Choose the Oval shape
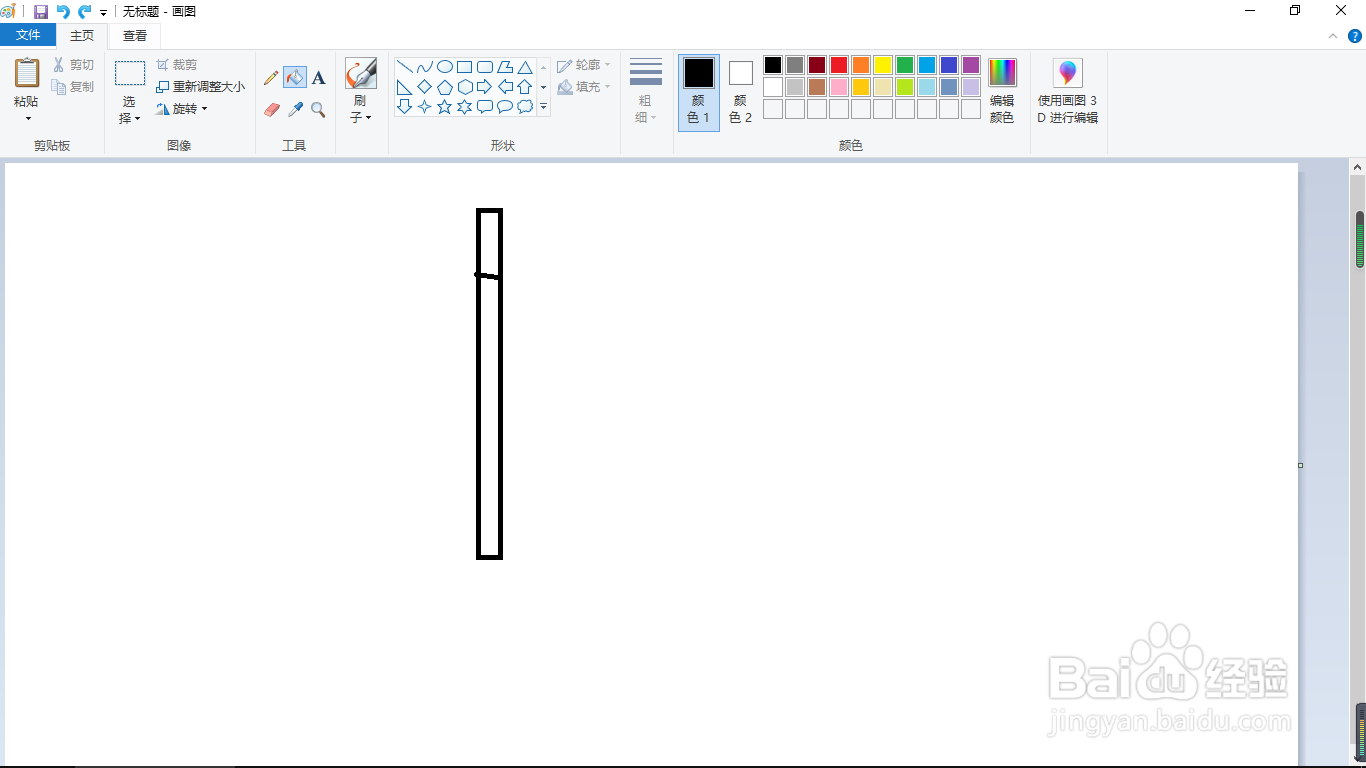Image resolution: width=1366 pixels, height=768 pixels. point(445,67)
